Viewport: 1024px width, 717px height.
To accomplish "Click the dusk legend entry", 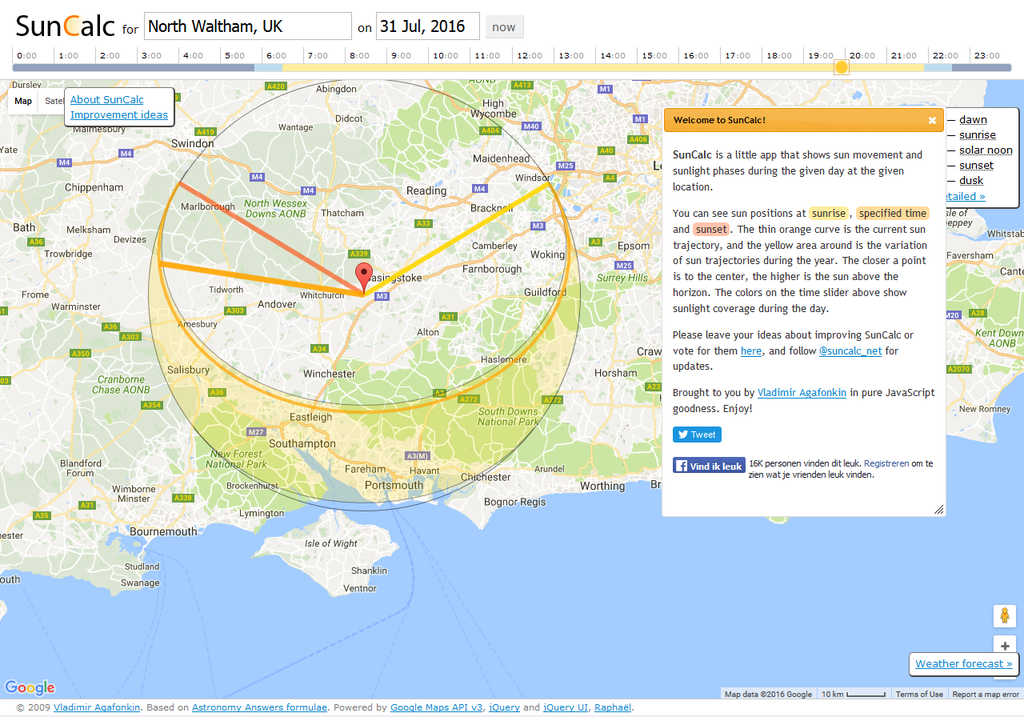I will coord(971,180).
